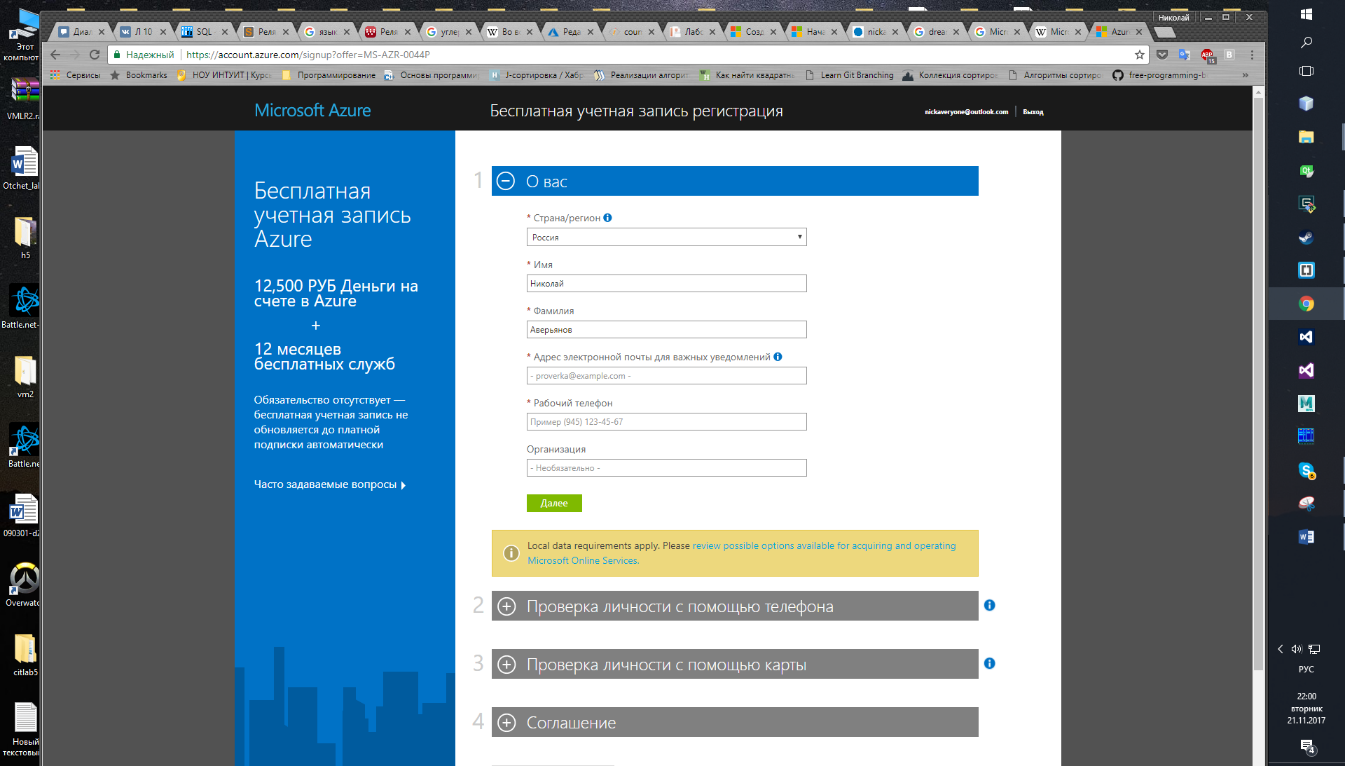The height and width of the screenshot is (766, 1345).
Task: Open the 'Learn Git Branching' bookmark
Action: click(x=849, y=75)
